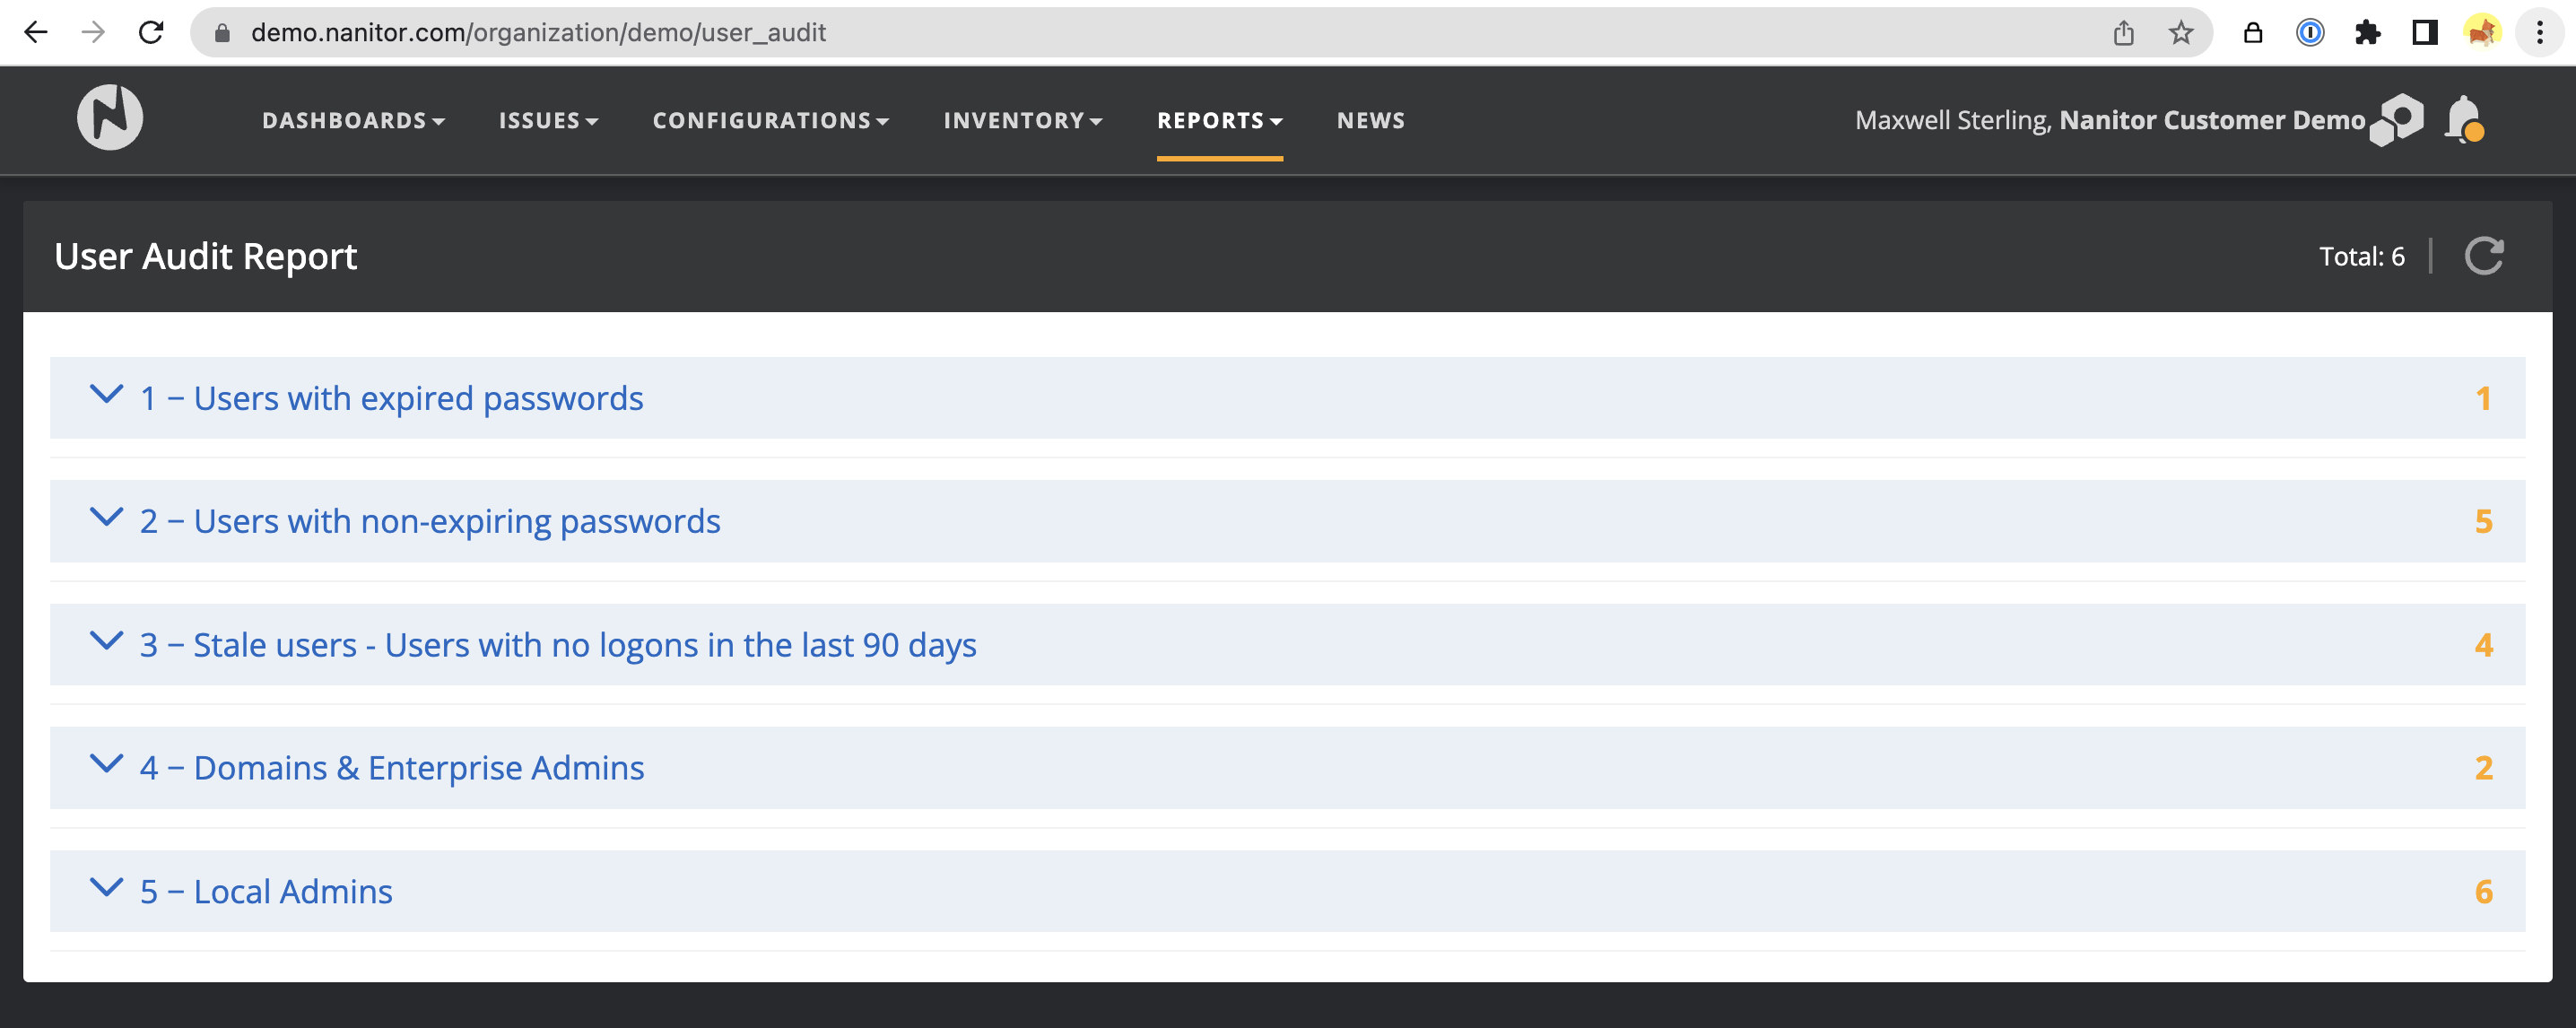Open the notification bell icon
This screenshot has width=2576, height=1028.
2464,120
